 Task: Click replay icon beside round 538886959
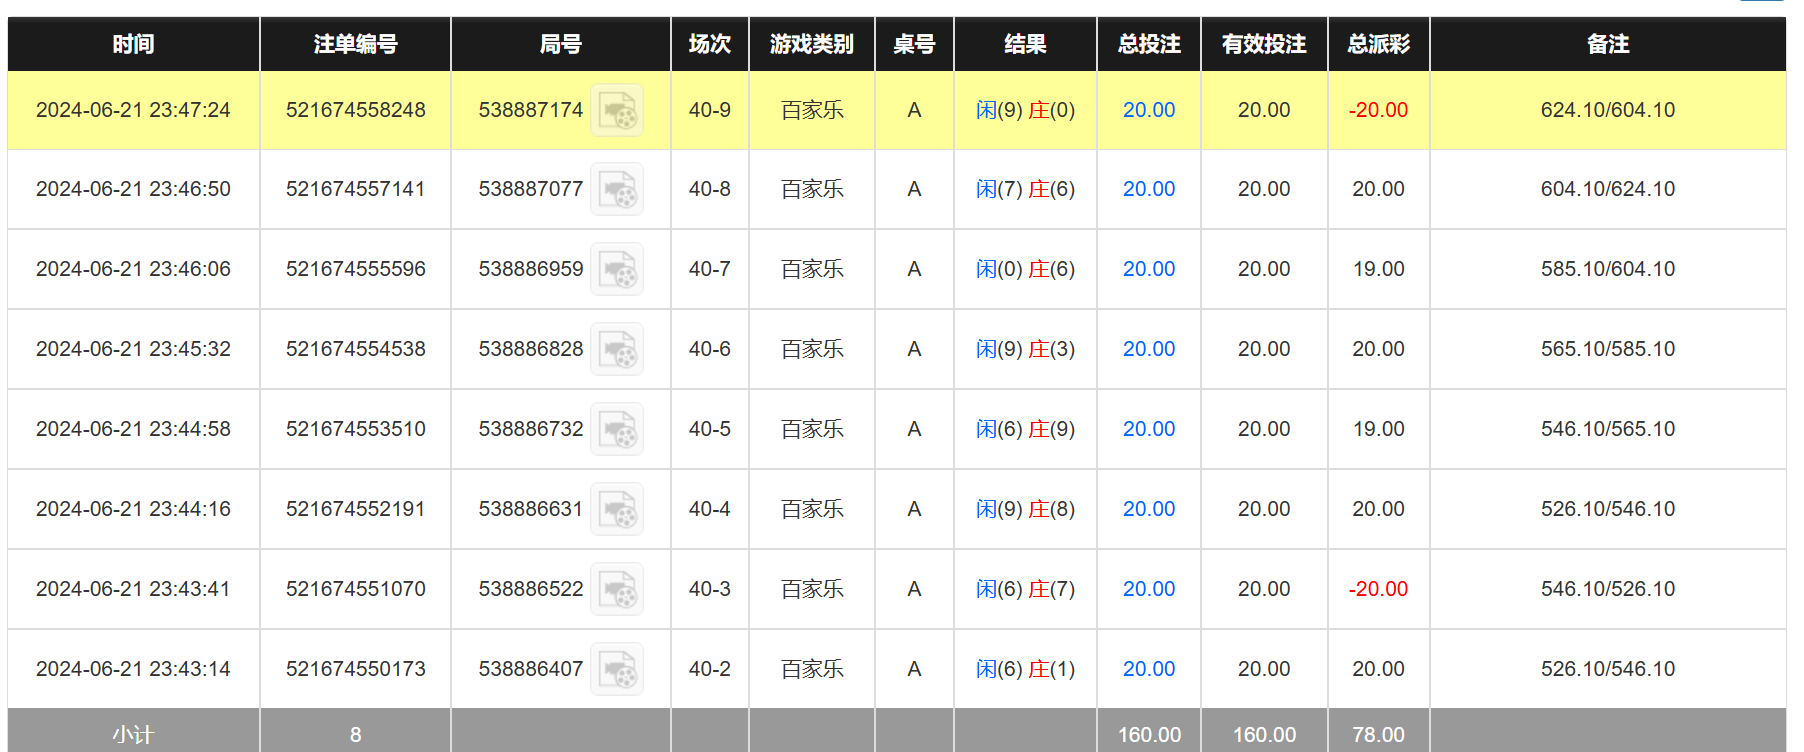point(616,270)
